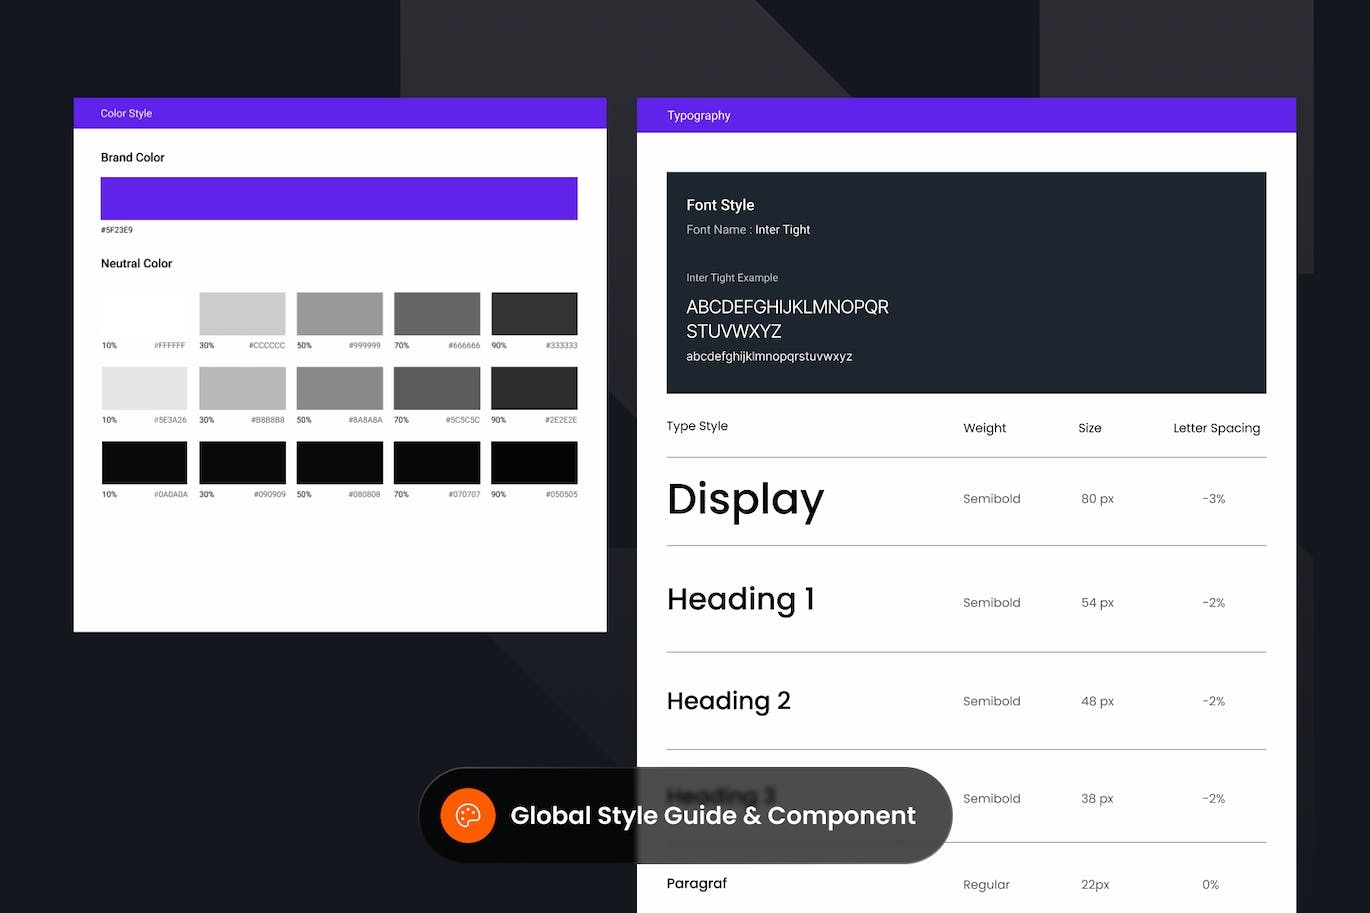Click the Inter Tight font name
The height and width of the screenshot is (913, 1370).
click(x=782, y=230)
